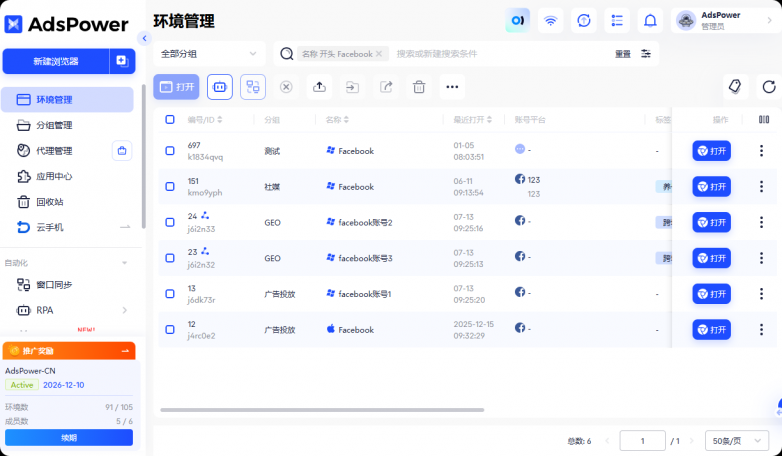This screenshot has height=456, width=782.
Task: Tick checkbox for profile 13
Action: point(170,294)
